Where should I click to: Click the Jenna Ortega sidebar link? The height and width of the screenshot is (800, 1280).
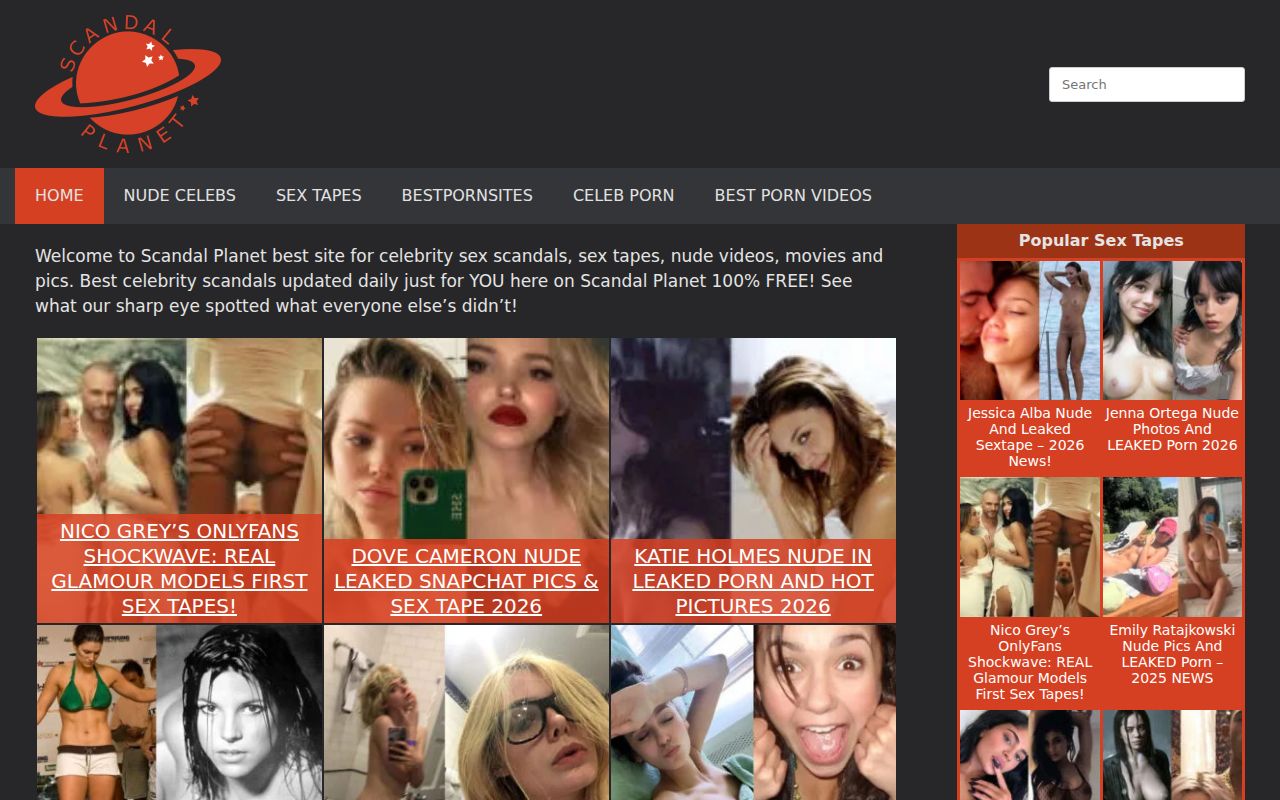click(1171, 428)
